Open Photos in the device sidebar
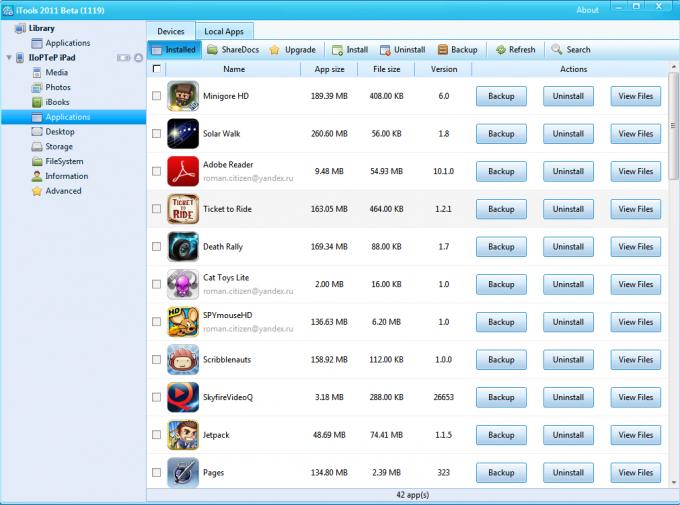 (x=58, y=87)
